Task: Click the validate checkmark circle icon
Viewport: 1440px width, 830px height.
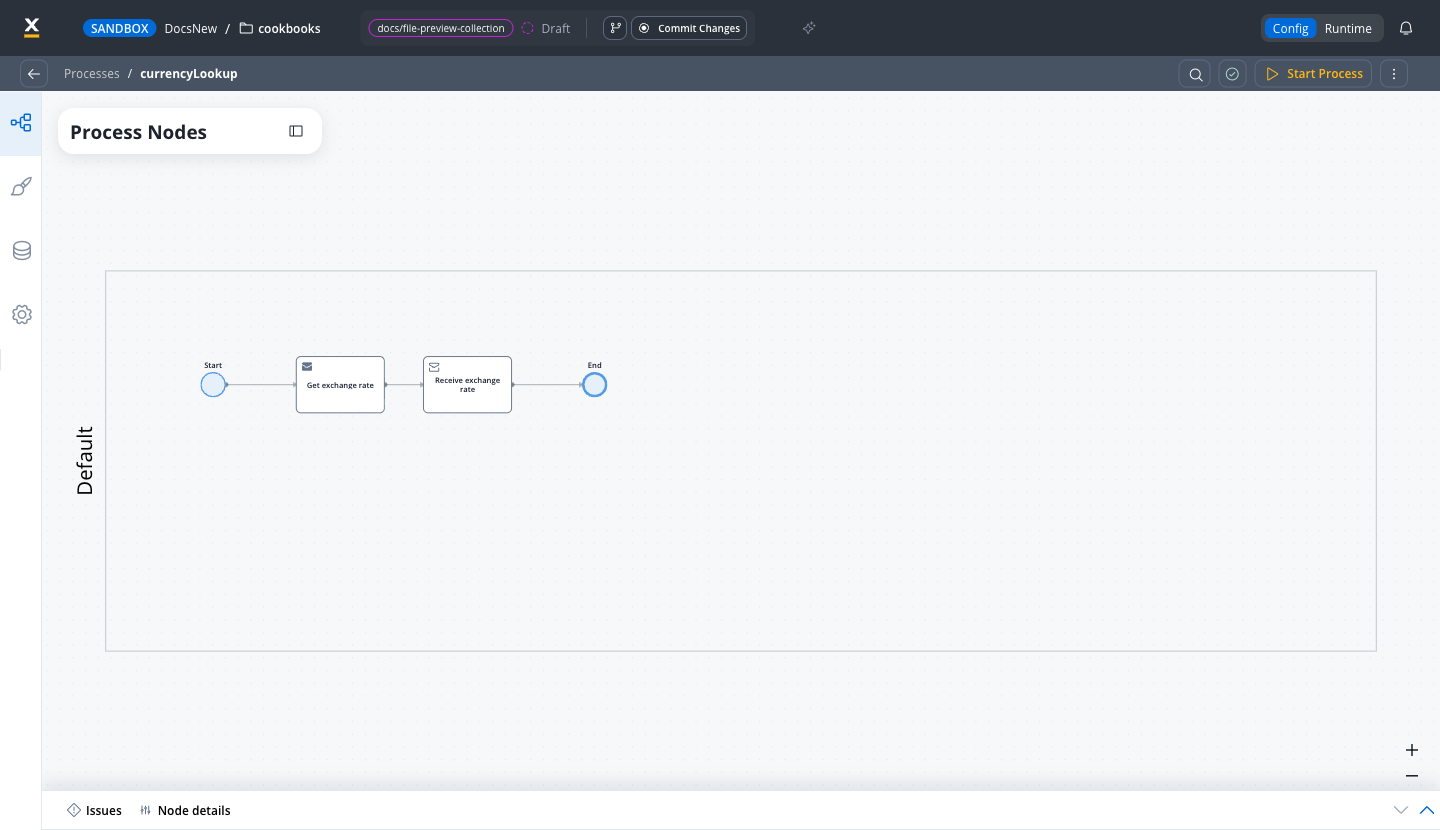Action: 1233,73
